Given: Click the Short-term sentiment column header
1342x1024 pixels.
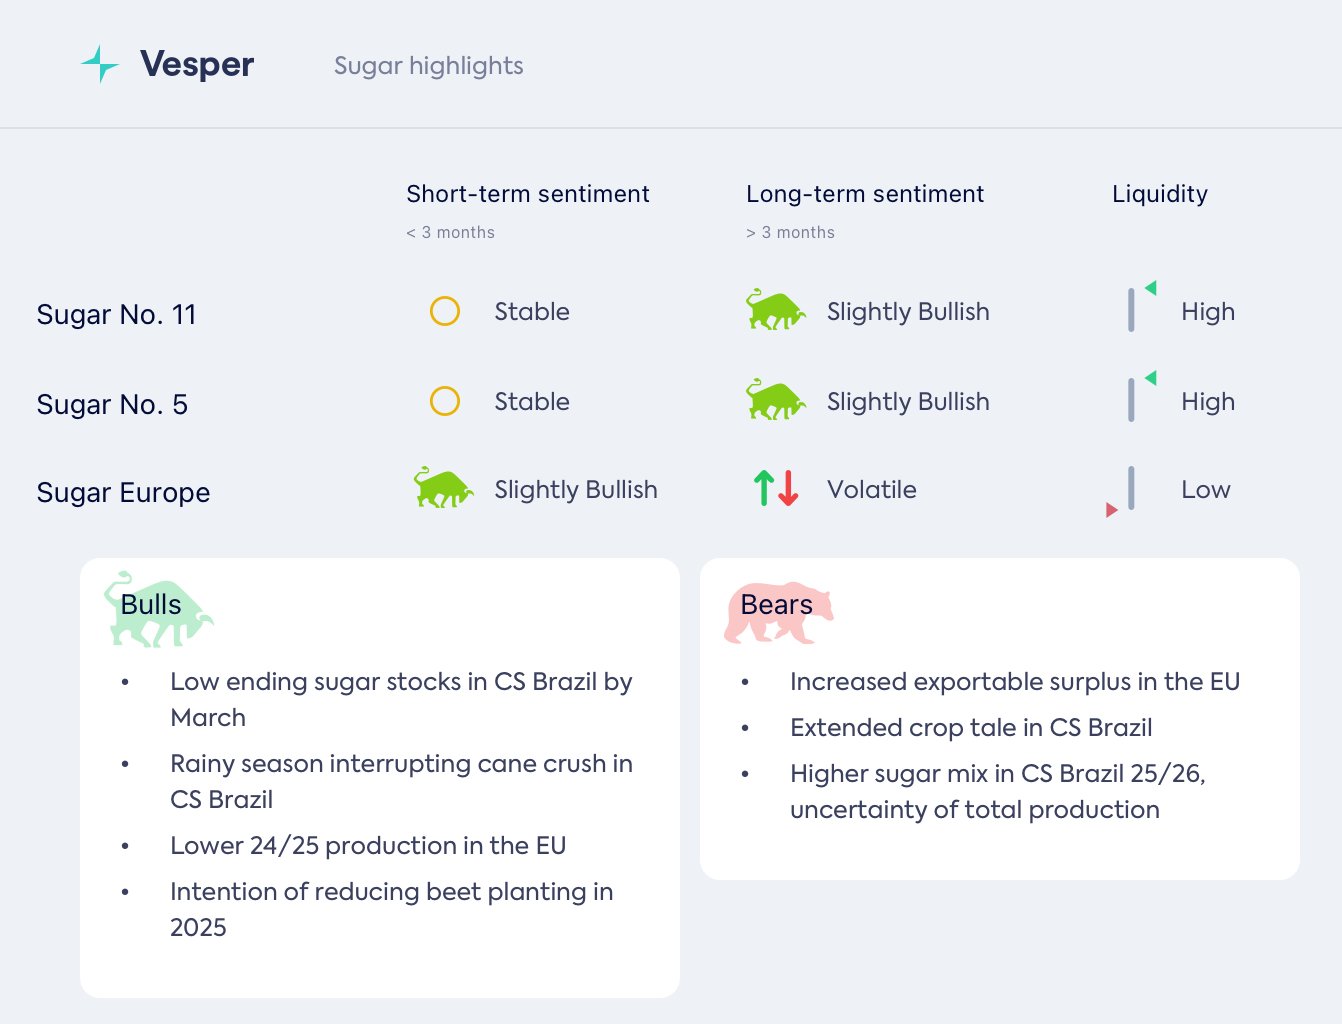Looking at the screenshot, I should coord(528,194).
